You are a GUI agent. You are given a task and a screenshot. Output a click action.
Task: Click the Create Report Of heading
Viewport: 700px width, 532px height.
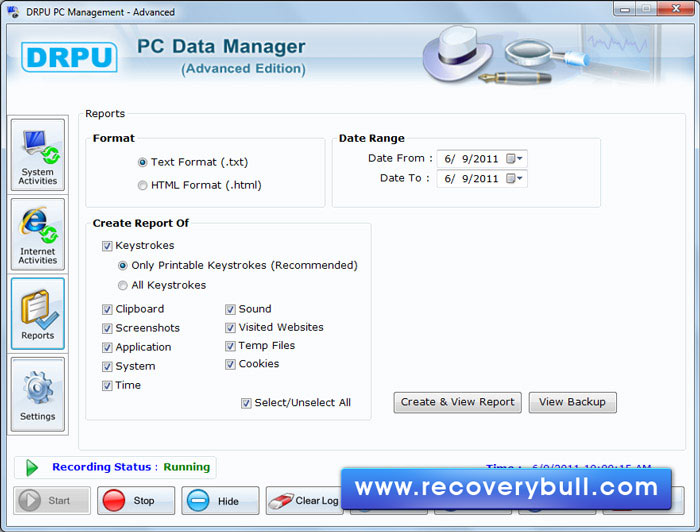click(141, 223)
